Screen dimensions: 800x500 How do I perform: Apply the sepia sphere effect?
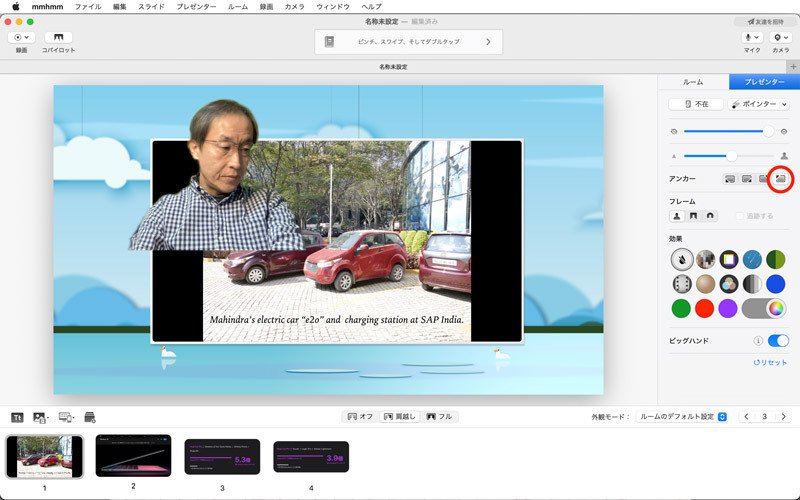pos(705,284)
